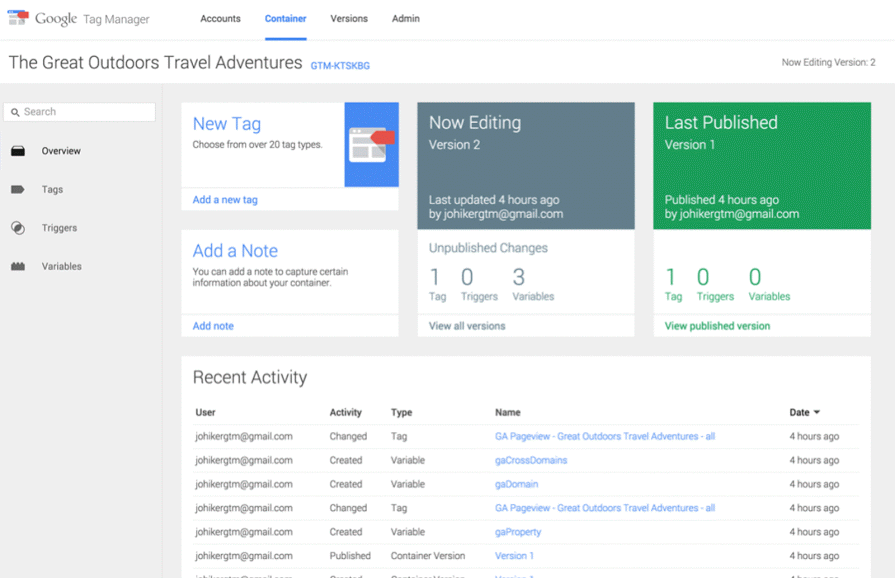Viewport: 895px width, 578px height.
Task: Click the "Recent Activity" heading
Action: tap(250, 377)
